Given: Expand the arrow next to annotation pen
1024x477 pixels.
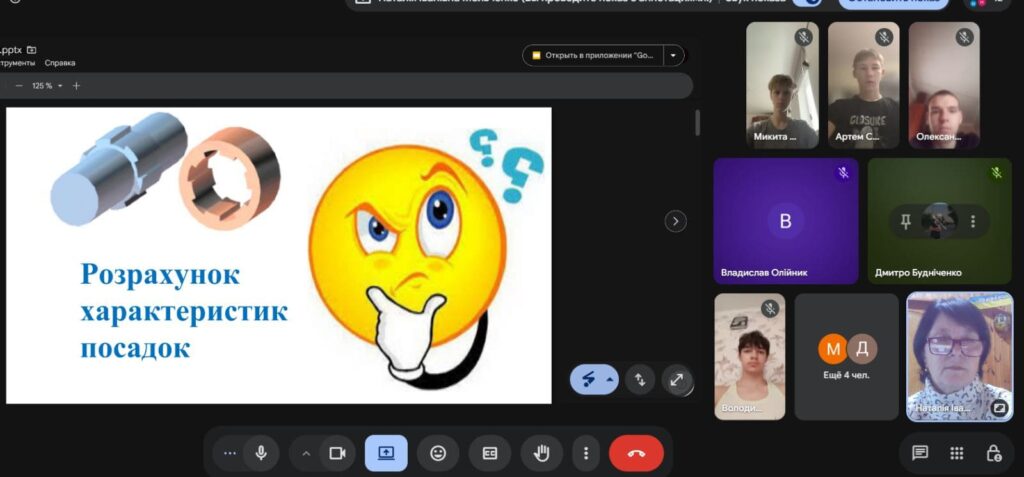Looking at the screenshot, I should (611, 379).
